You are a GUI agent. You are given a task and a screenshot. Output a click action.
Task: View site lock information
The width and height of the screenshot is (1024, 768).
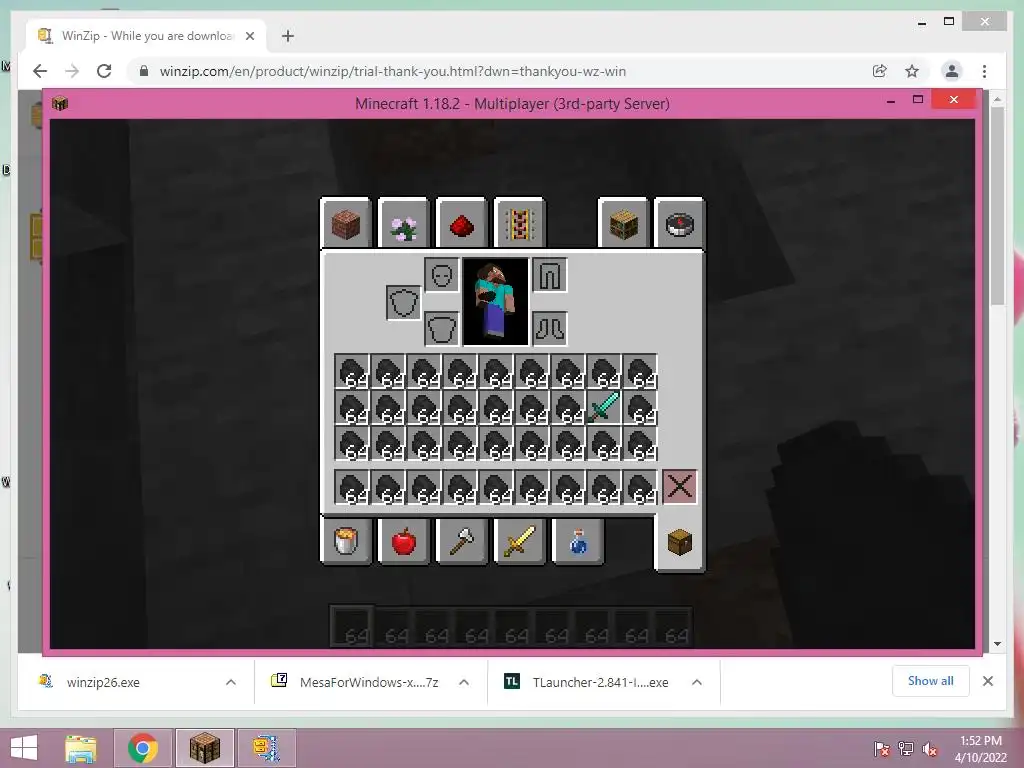[x=144, y=71]
